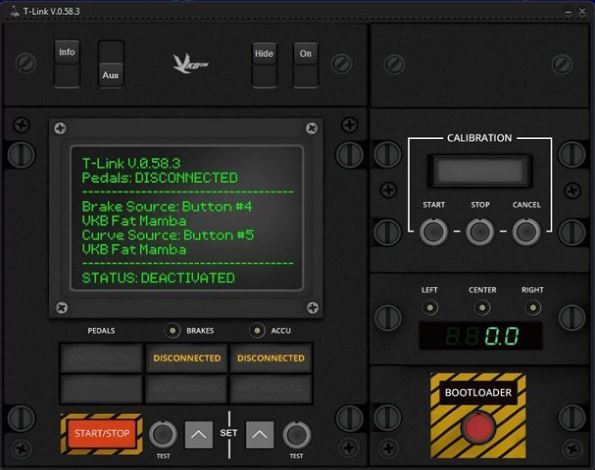The image size is (595, 470).
Task: Click 'T-Link V.0.58.3' line on green display
Action: tap(131, 163)
